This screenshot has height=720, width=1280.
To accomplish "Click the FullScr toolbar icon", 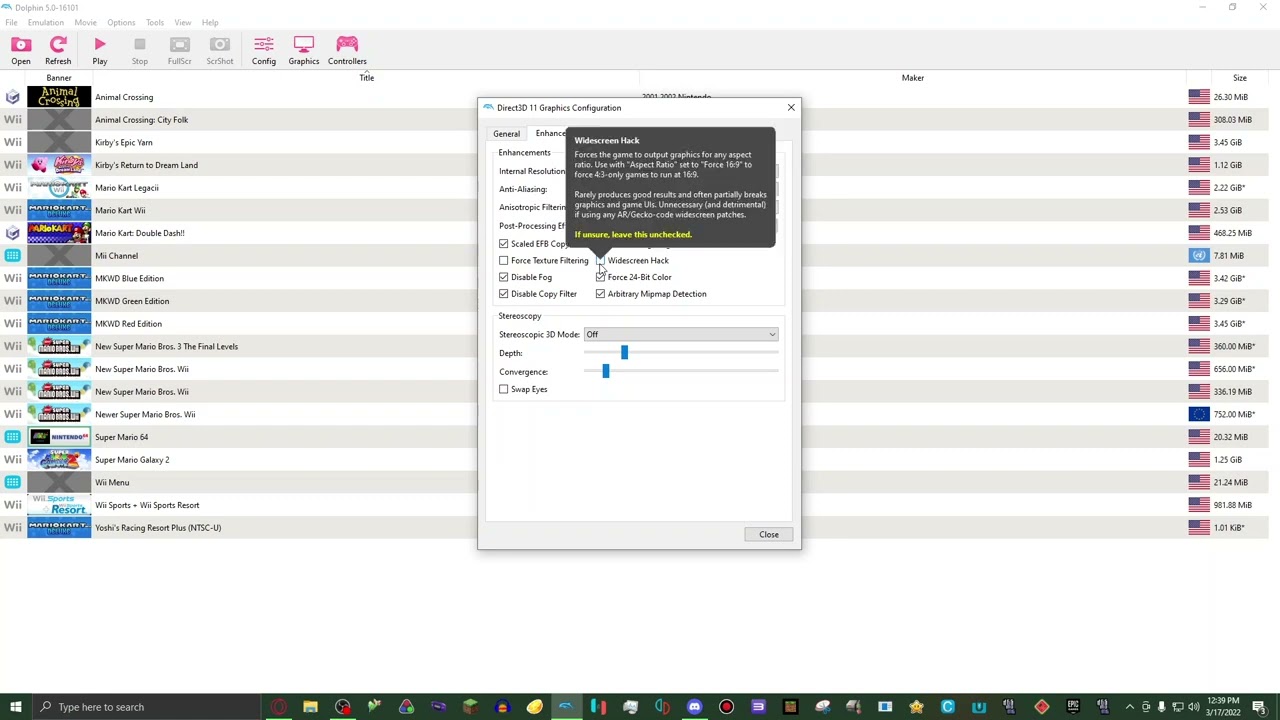I will click(180, 50).
